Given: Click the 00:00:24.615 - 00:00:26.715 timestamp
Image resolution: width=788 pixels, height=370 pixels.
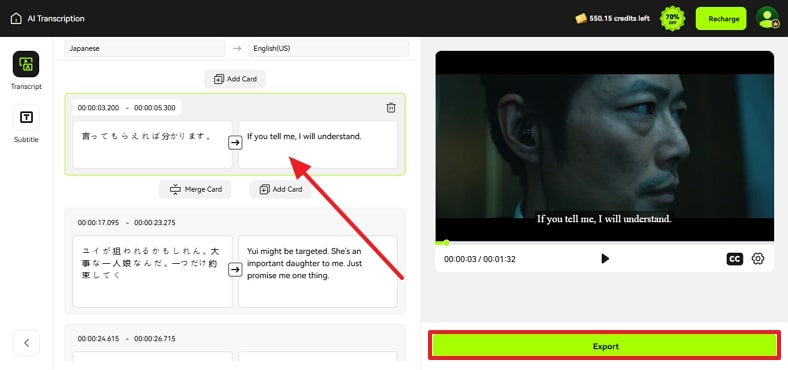Looking at the screenshot, I should pos(127,338).
